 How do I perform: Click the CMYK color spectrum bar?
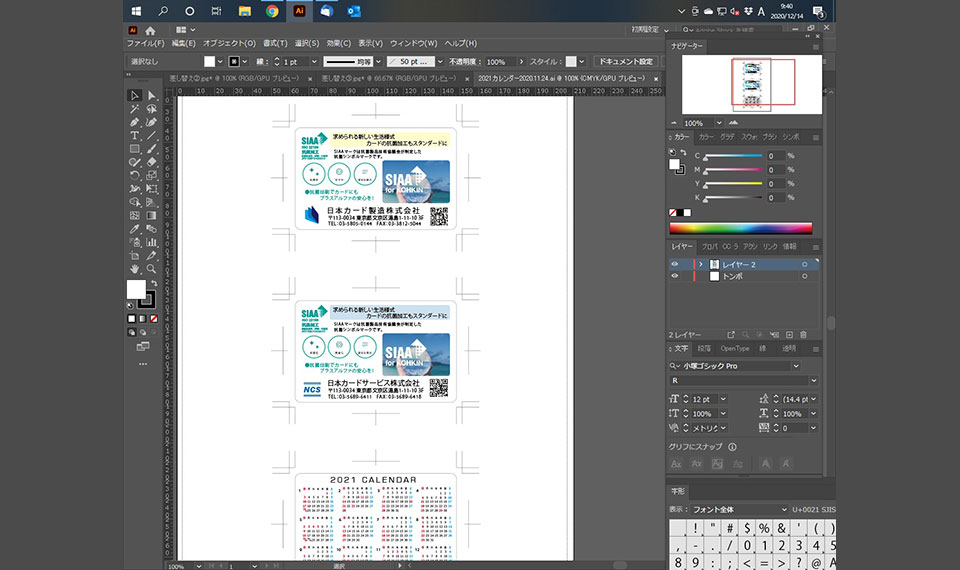click(740, 228)
